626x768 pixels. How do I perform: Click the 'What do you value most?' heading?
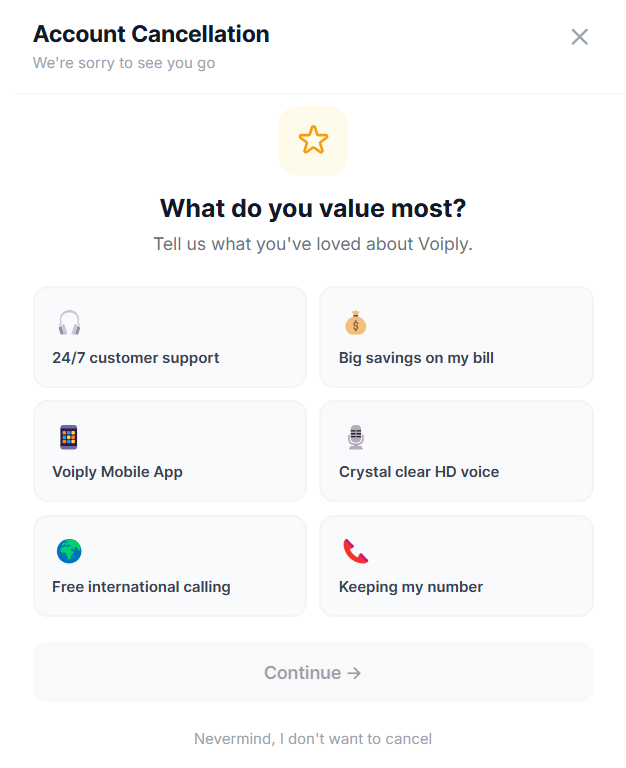click(x=313, y=209)
